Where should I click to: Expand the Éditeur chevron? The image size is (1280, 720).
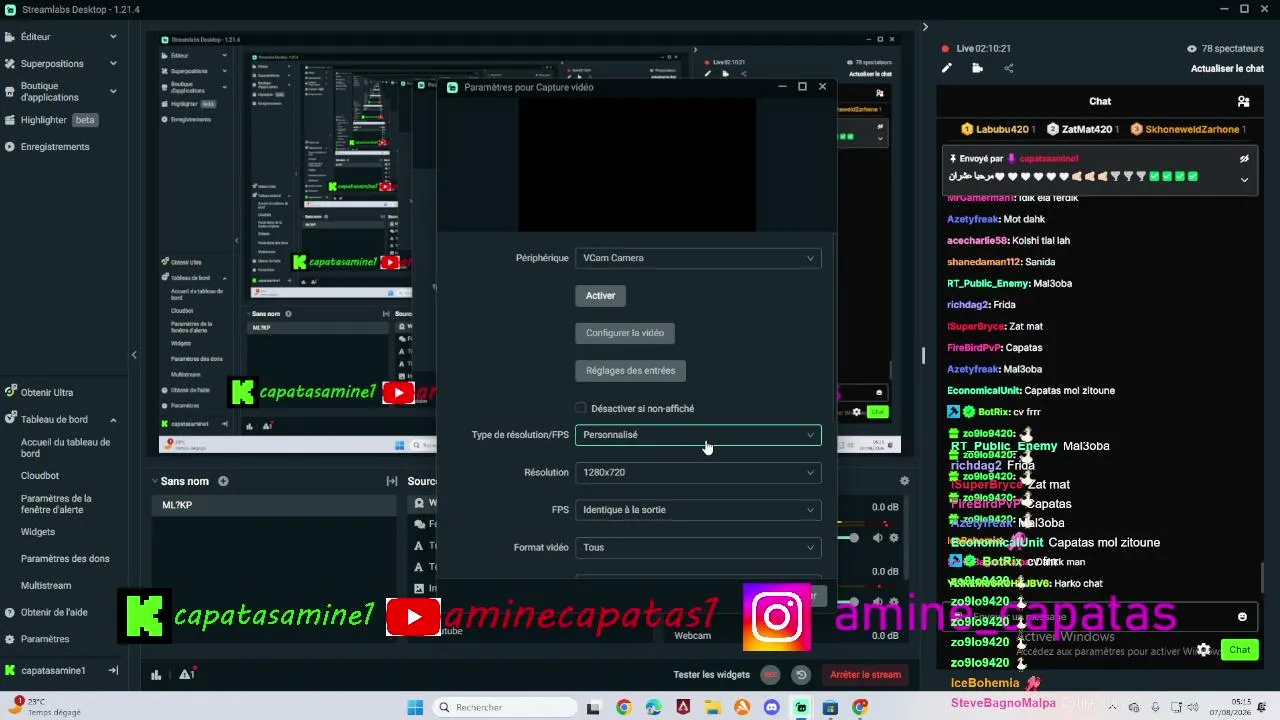pyautogui.click(x=113, y=37)
